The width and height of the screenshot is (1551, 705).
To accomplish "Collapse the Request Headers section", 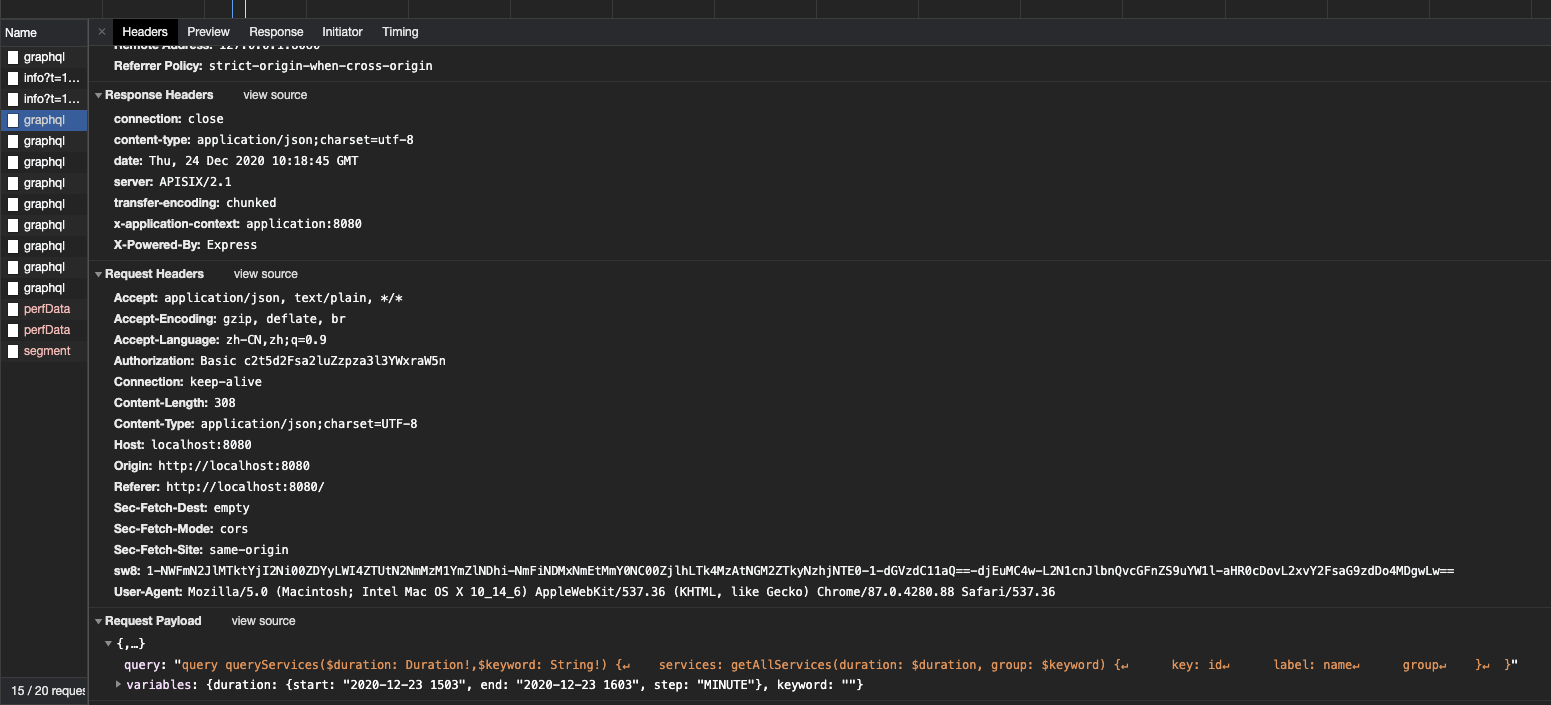I will [99, 274].
